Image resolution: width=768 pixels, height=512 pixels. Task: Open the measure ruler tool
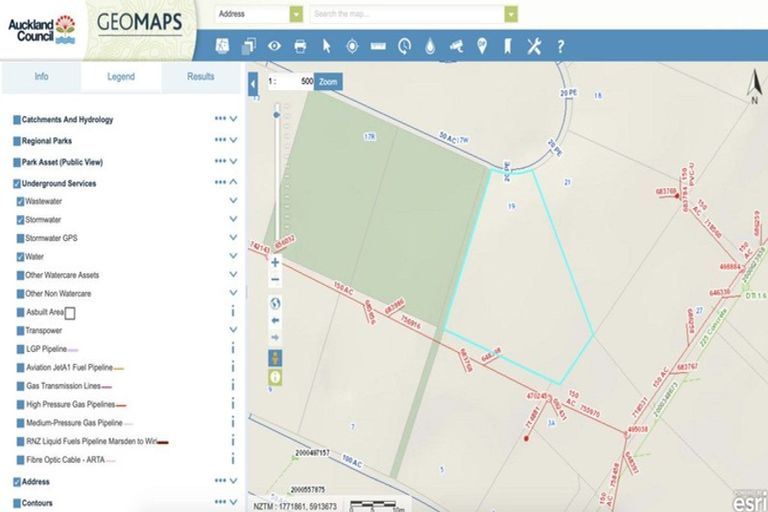[x=378, y=46]
